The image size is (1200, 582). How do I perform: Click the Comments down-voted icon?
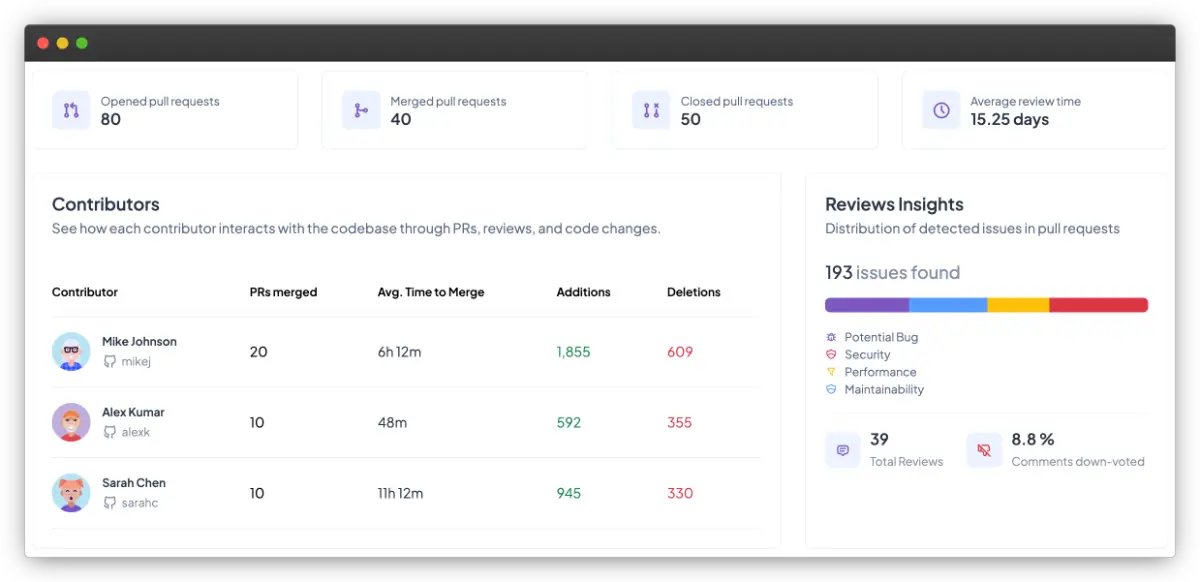click(984, 451)
